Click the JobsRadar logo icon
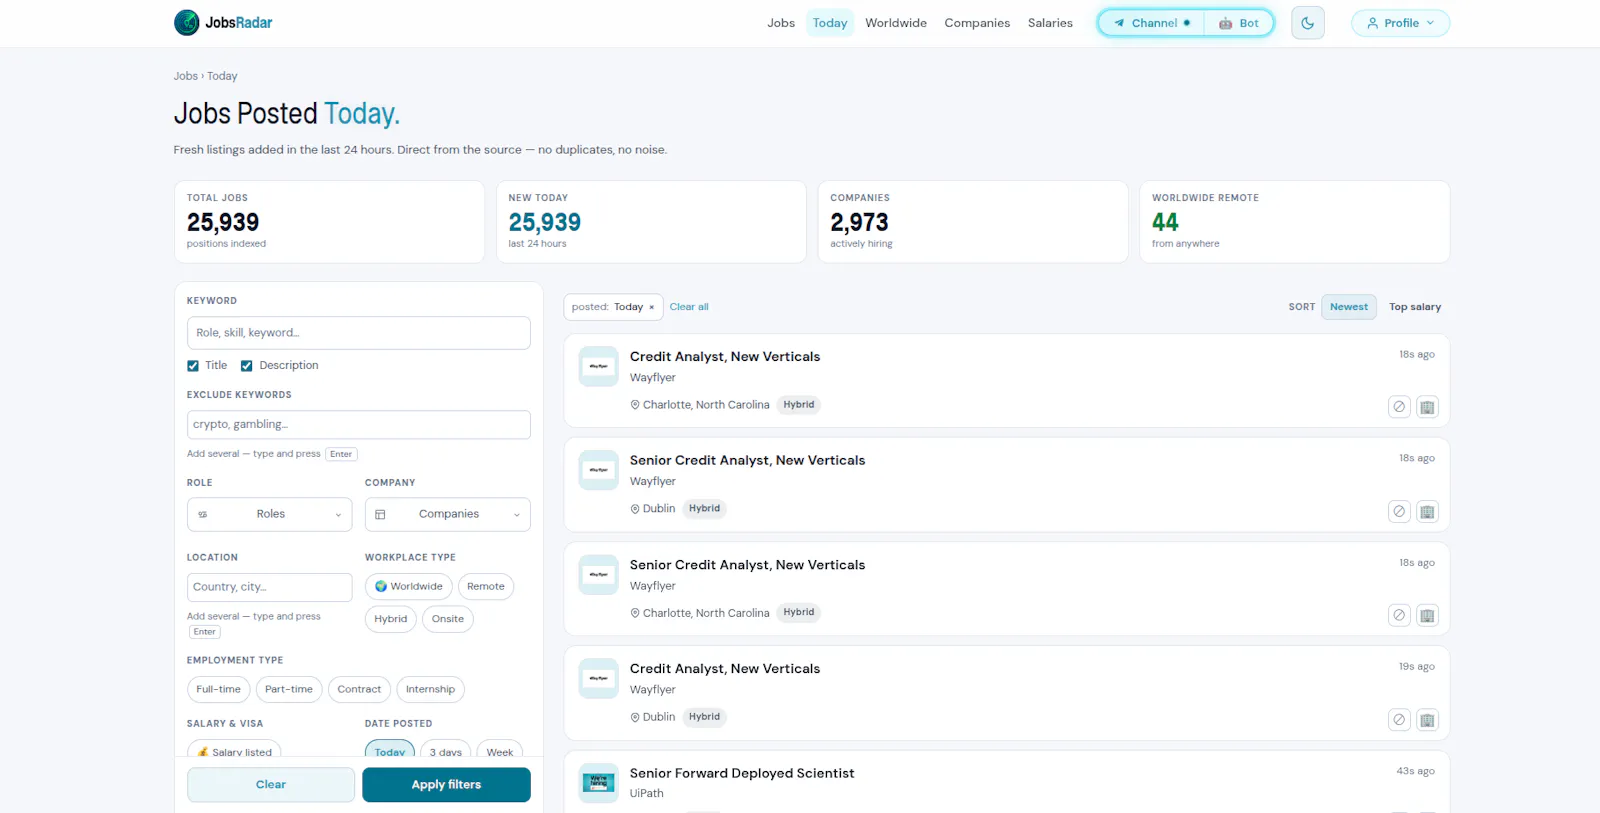Viewport: 1600px width, 813px height. pyautogui.click(x=186, y=23)
